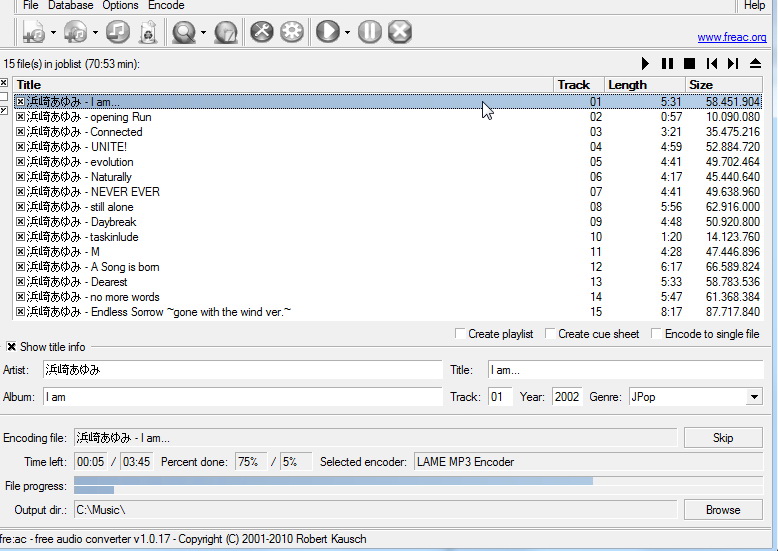Click the deselect-all tracks side button
The image size is (778, 551).
(3, 96)
